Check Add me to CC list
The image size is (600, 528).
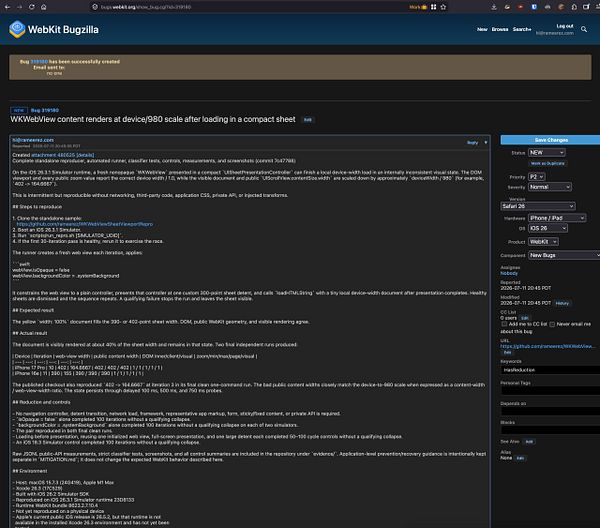pyautogui.click(x=504, y=324)
